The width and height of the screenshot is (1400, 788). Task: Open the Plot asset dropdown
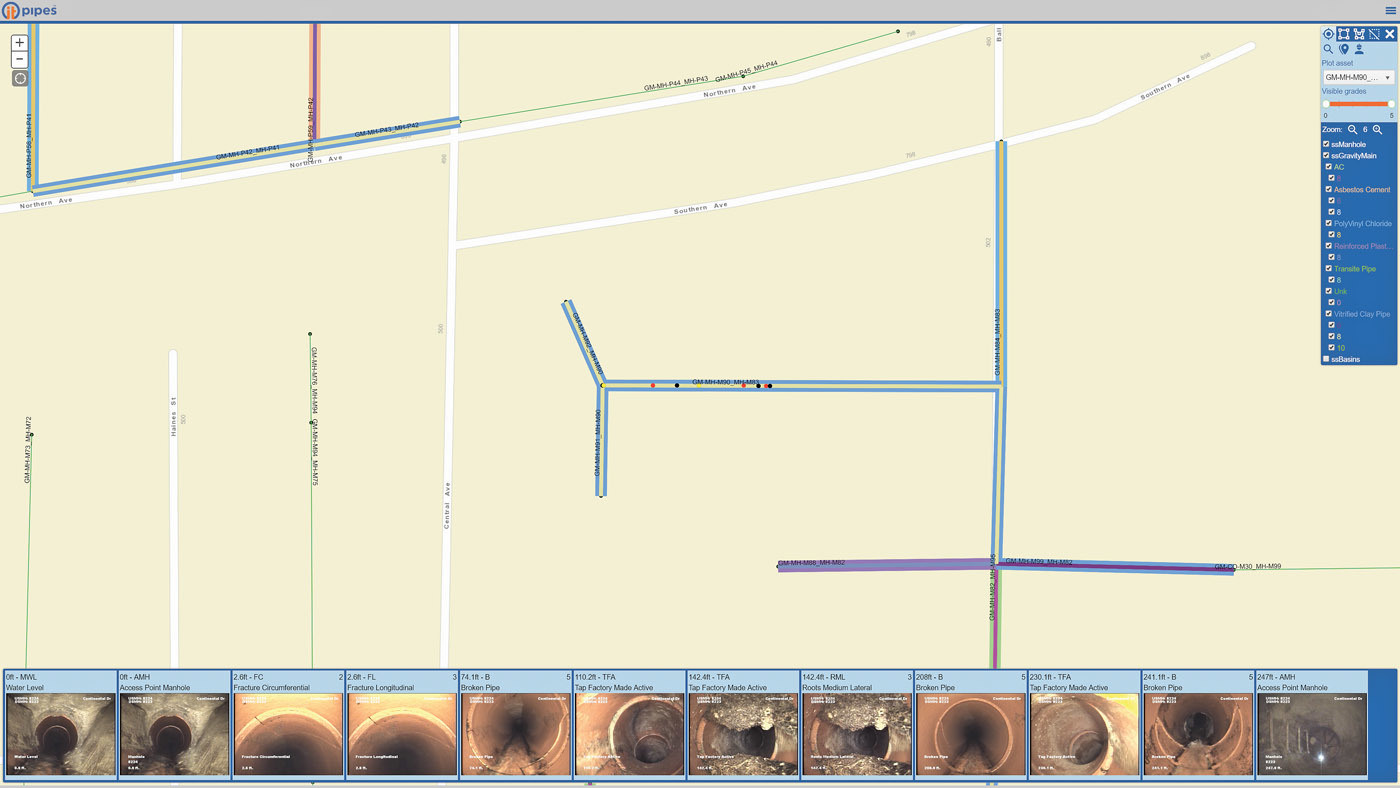[1357, 77]
